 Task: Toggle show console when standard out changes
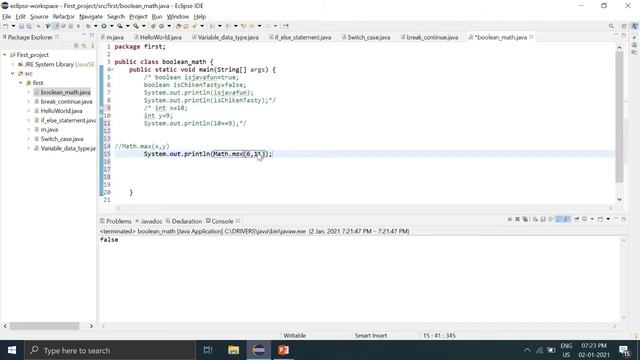pyautogui.click(x=559, y=219)
